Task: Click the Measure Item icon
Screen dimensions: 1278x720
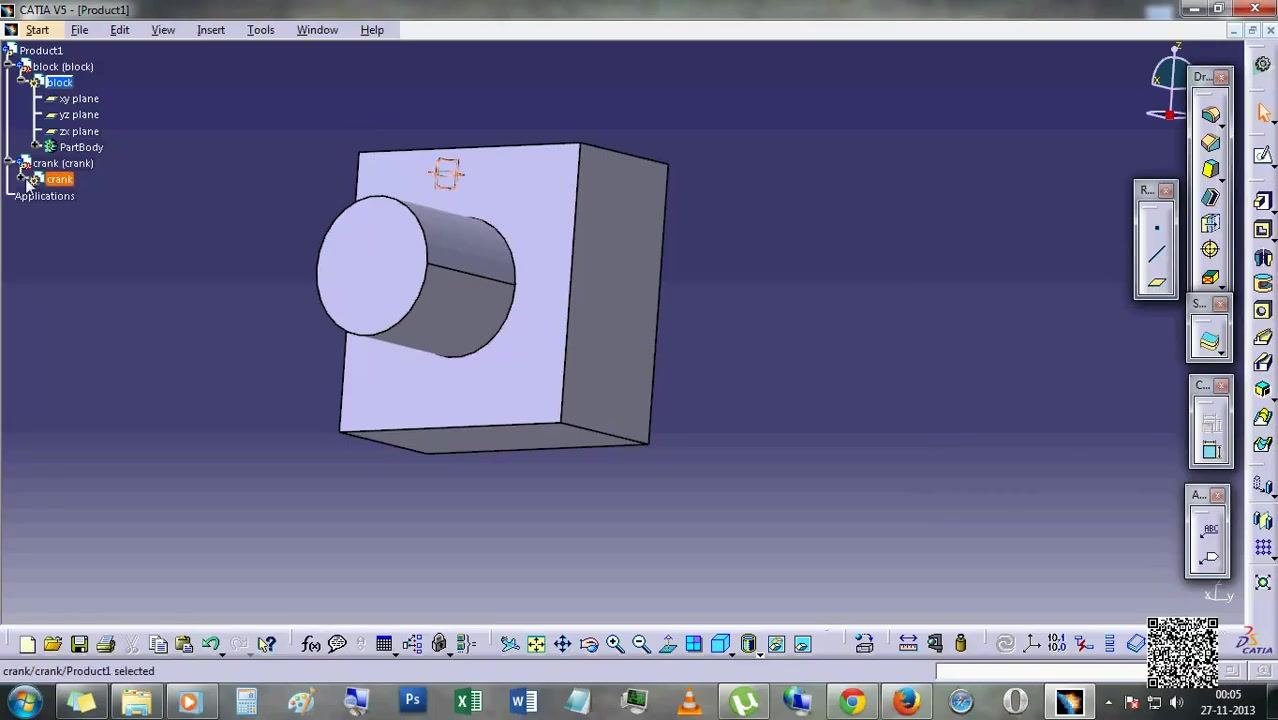Action: (934, 645)
